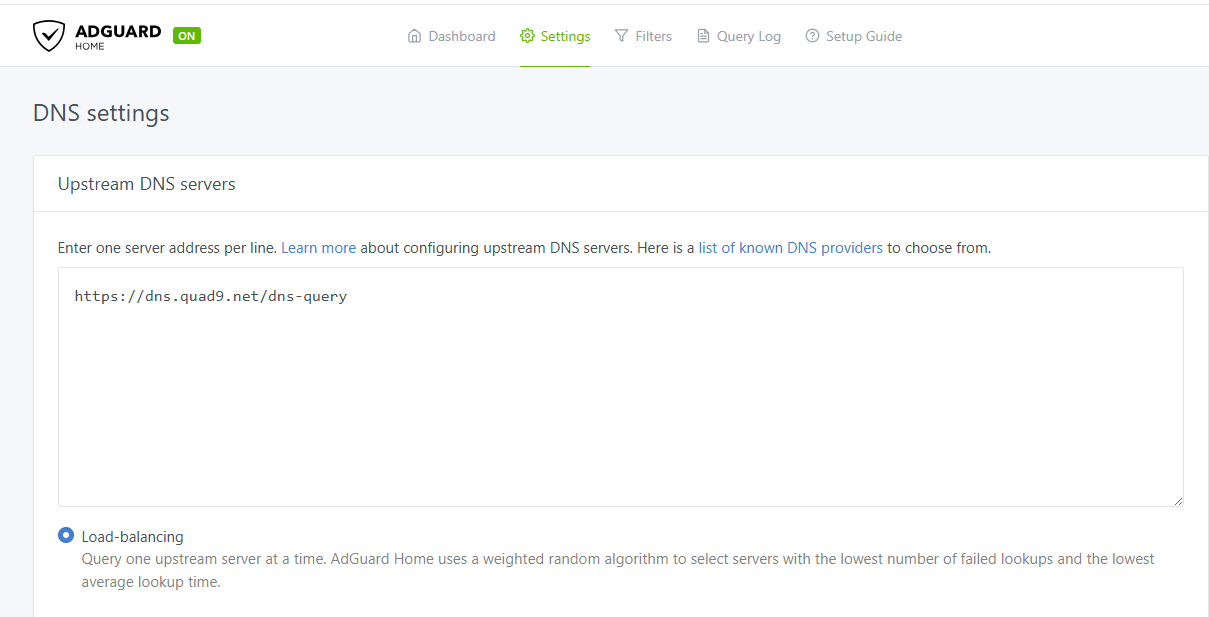The image size is (1209, 617).
Task: Click the AdGuard shield logo icon
Action: [48, 36]
